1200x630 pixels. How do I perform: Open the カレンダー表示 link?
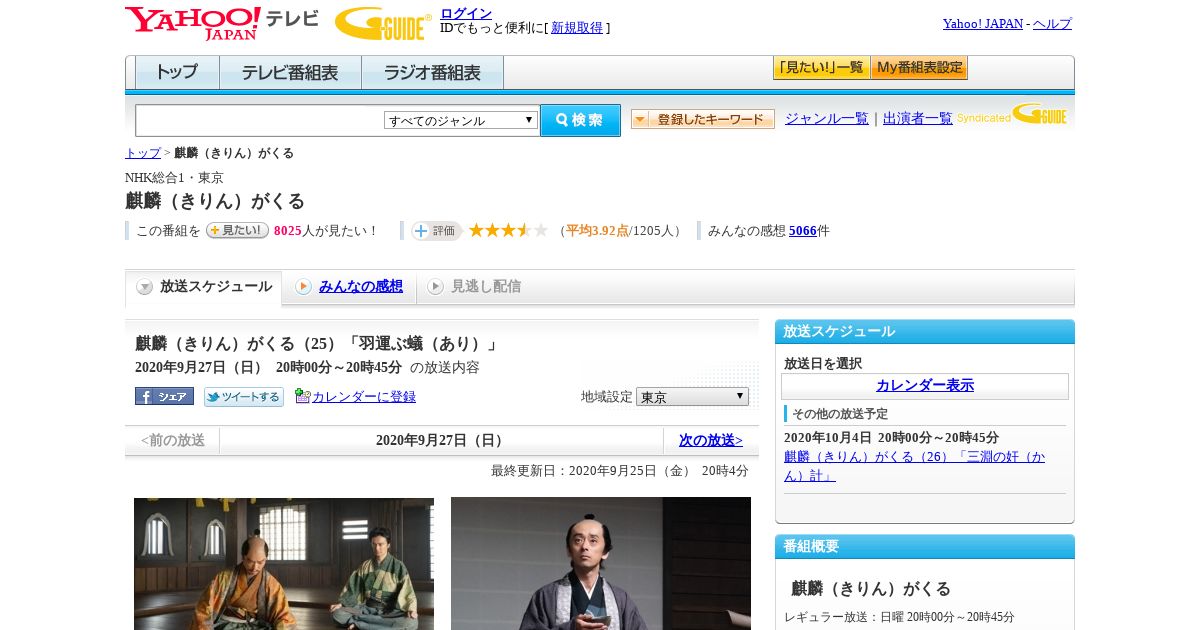click(x=925, y=386)
